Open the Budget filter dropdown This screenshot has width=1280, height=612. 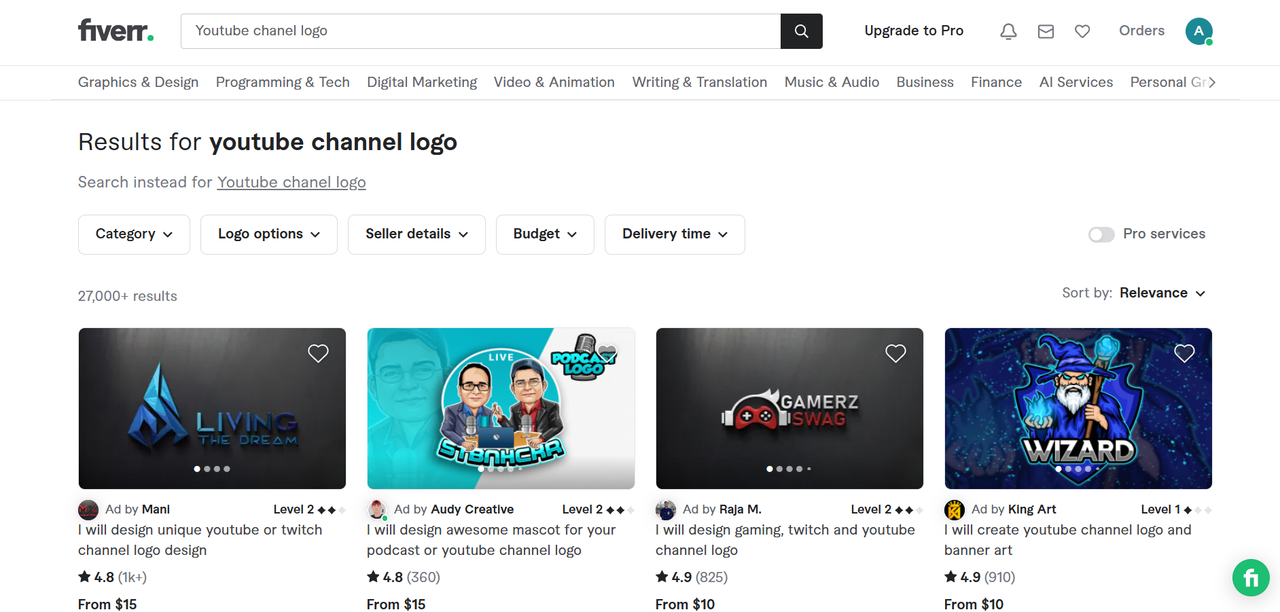(545, 234)
